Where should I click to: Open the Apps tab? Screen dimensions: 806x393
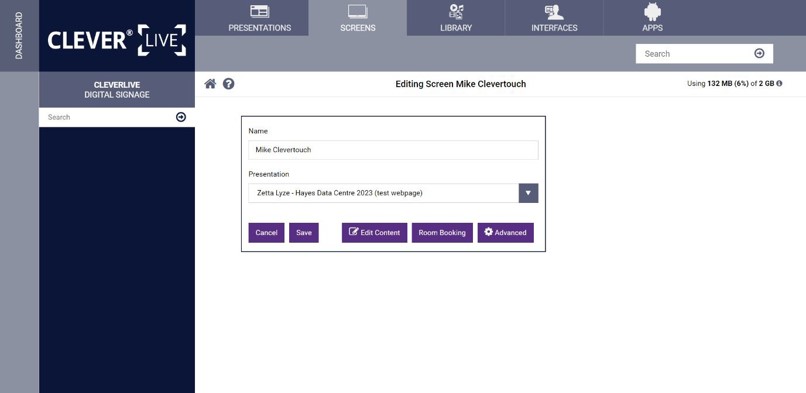click(x=652, y=18)
